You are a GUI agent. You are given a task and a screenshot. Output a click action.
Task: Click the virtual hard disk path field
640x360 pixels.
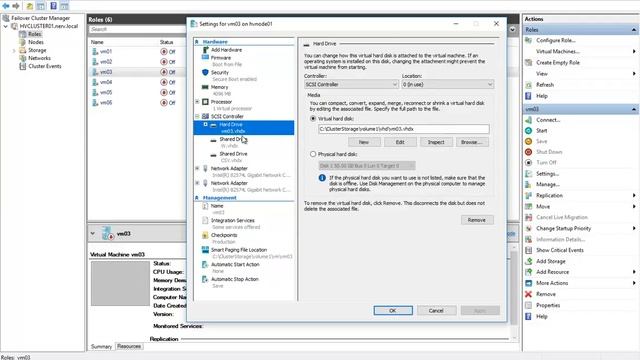(404, 129)
